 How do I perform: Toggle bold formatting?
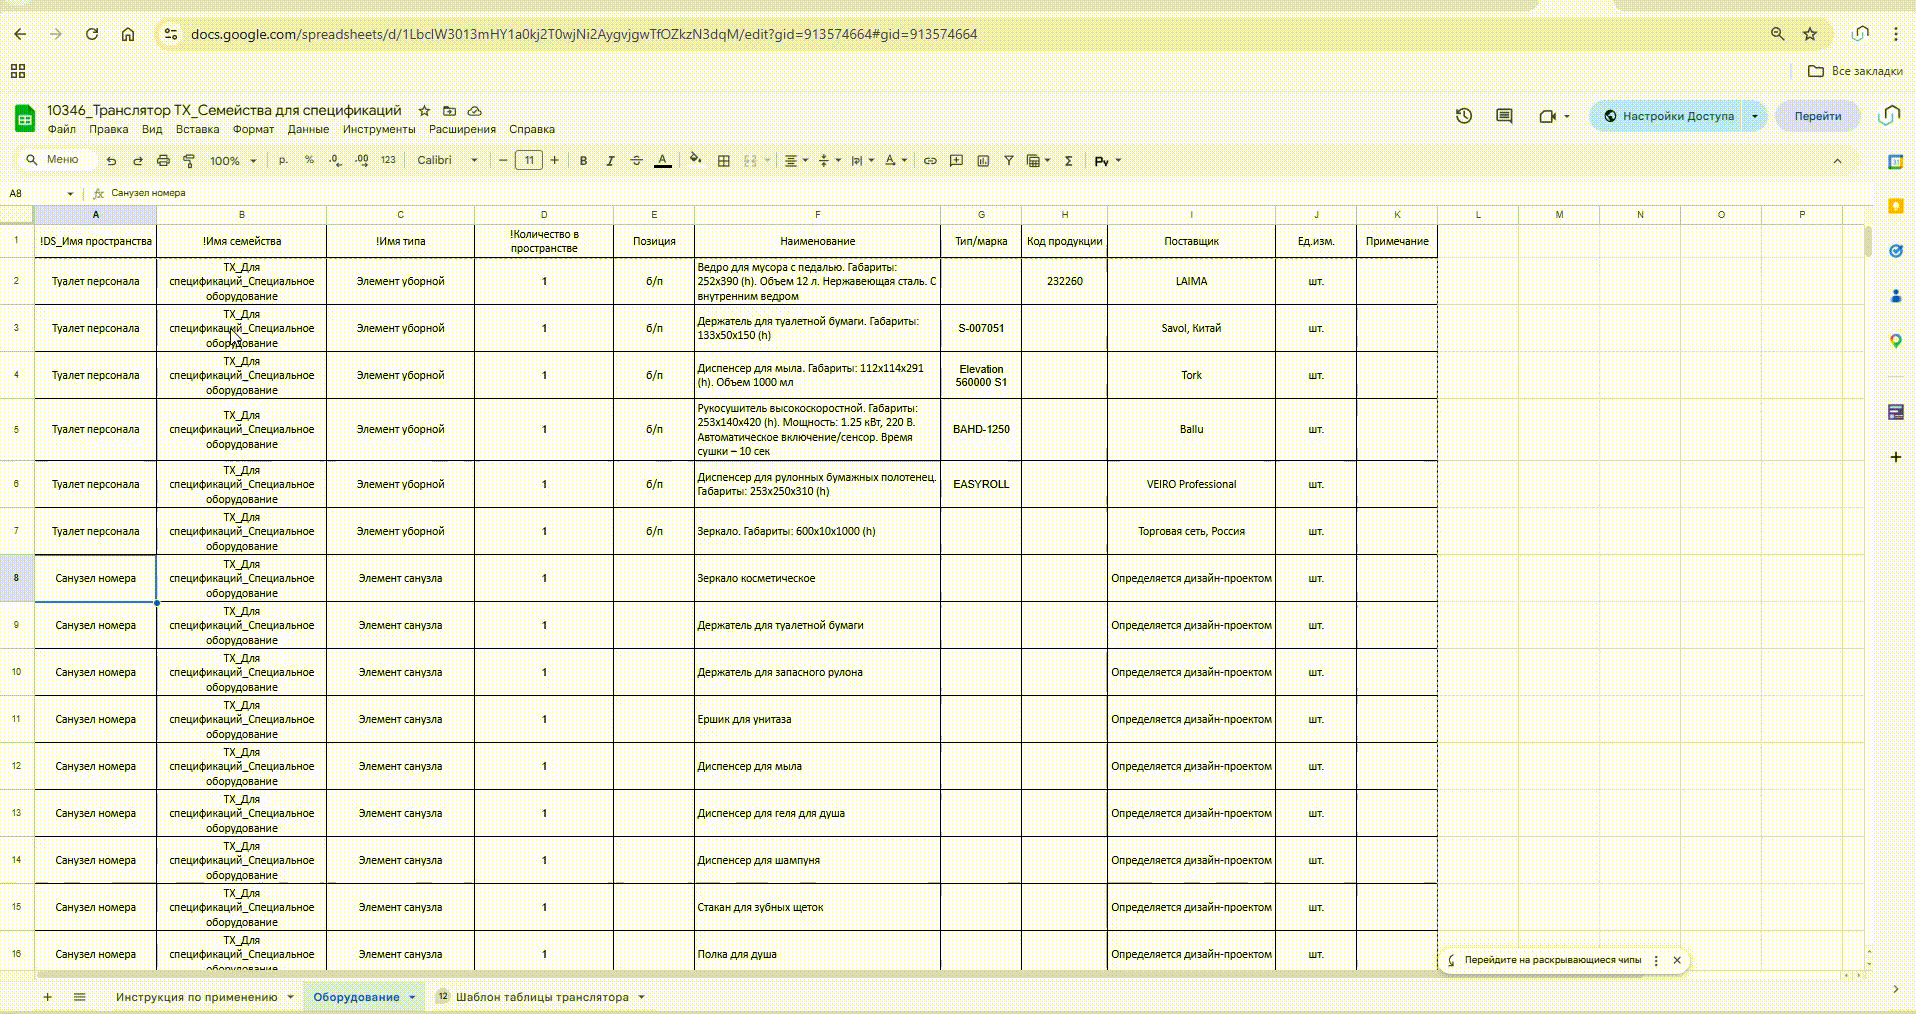583,160
